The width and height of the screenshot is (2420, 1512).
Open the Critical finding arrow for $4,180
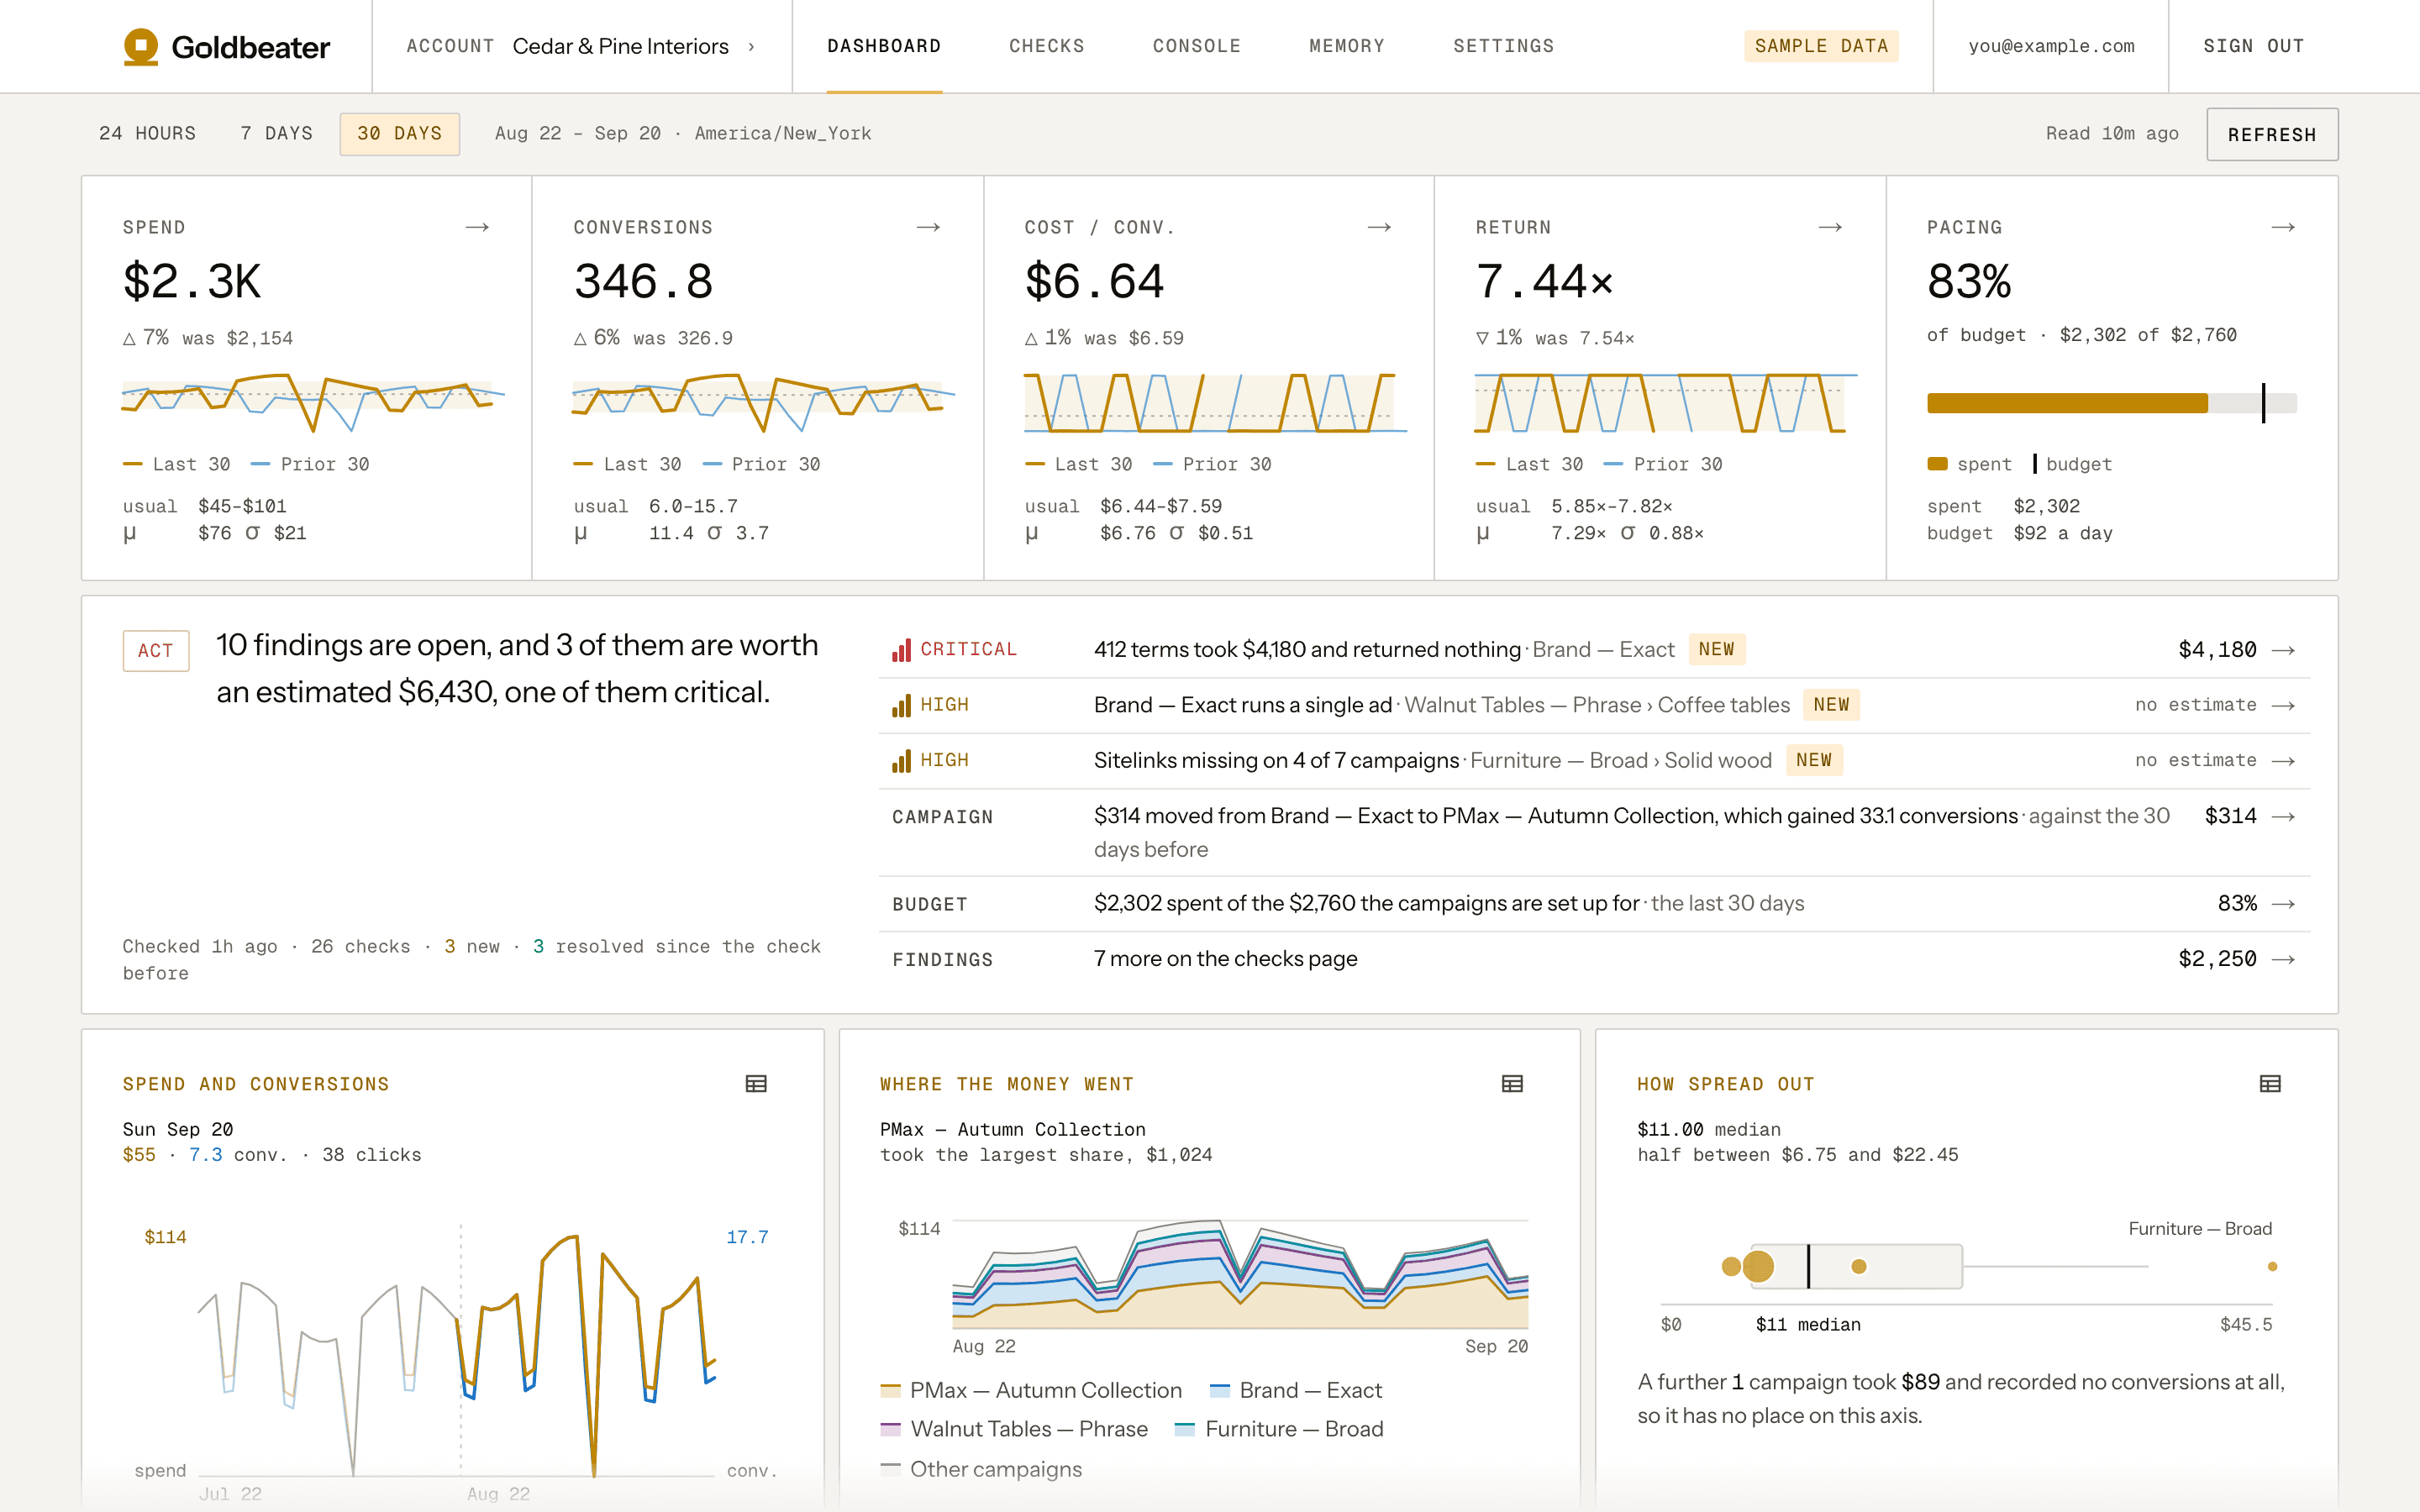click(x=2283, y=650)
